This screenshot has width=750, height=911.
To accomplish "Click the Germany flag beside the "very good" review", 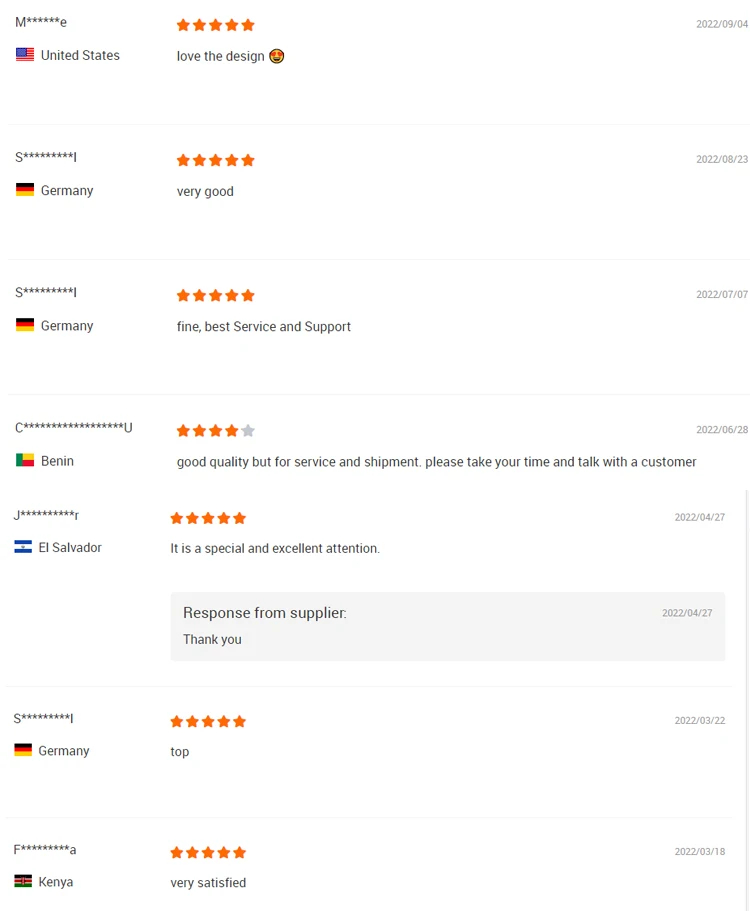I will (x=25, y=190).
